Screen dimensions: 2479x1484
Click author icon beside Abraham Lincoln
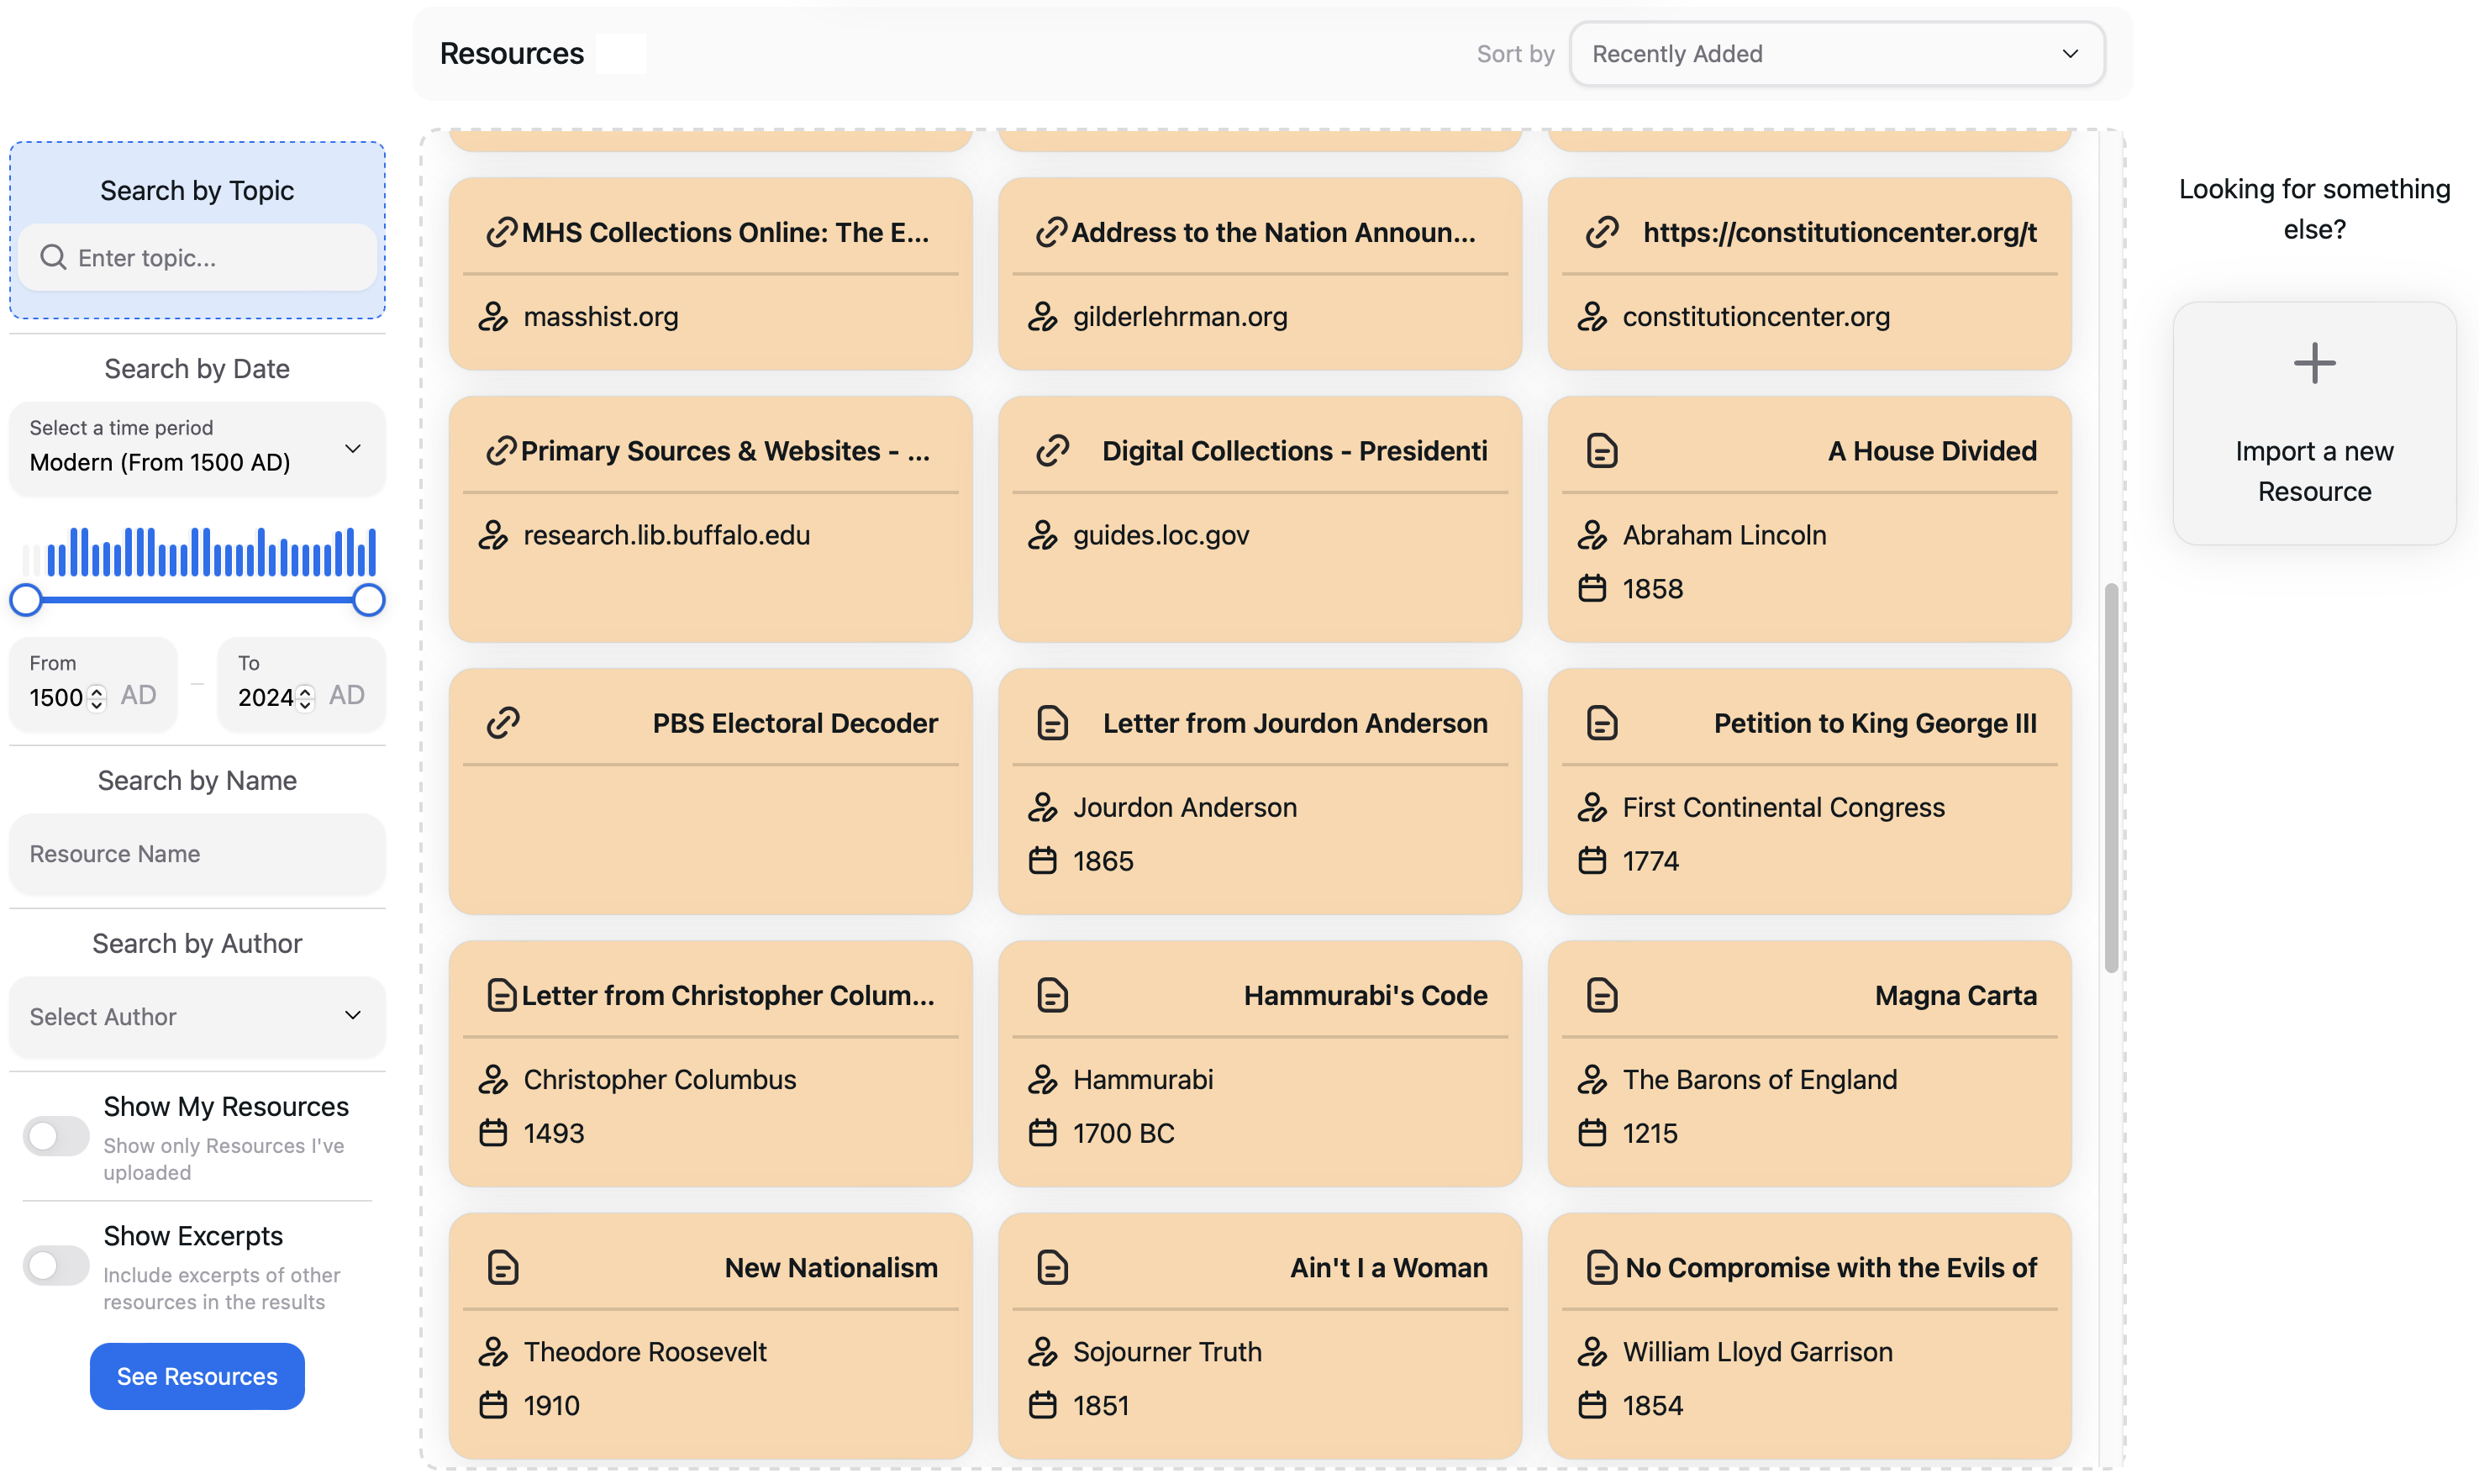(x=1591, y=535)
